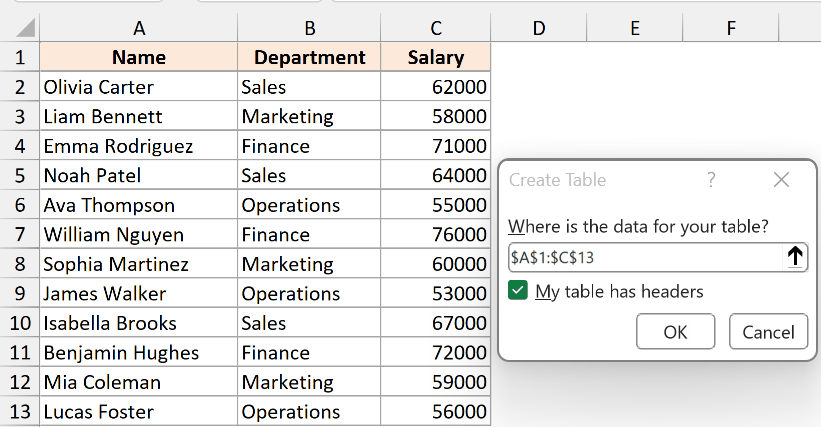821x427 pixels.
Task: Select row 8 header
Action: (20, 264)
